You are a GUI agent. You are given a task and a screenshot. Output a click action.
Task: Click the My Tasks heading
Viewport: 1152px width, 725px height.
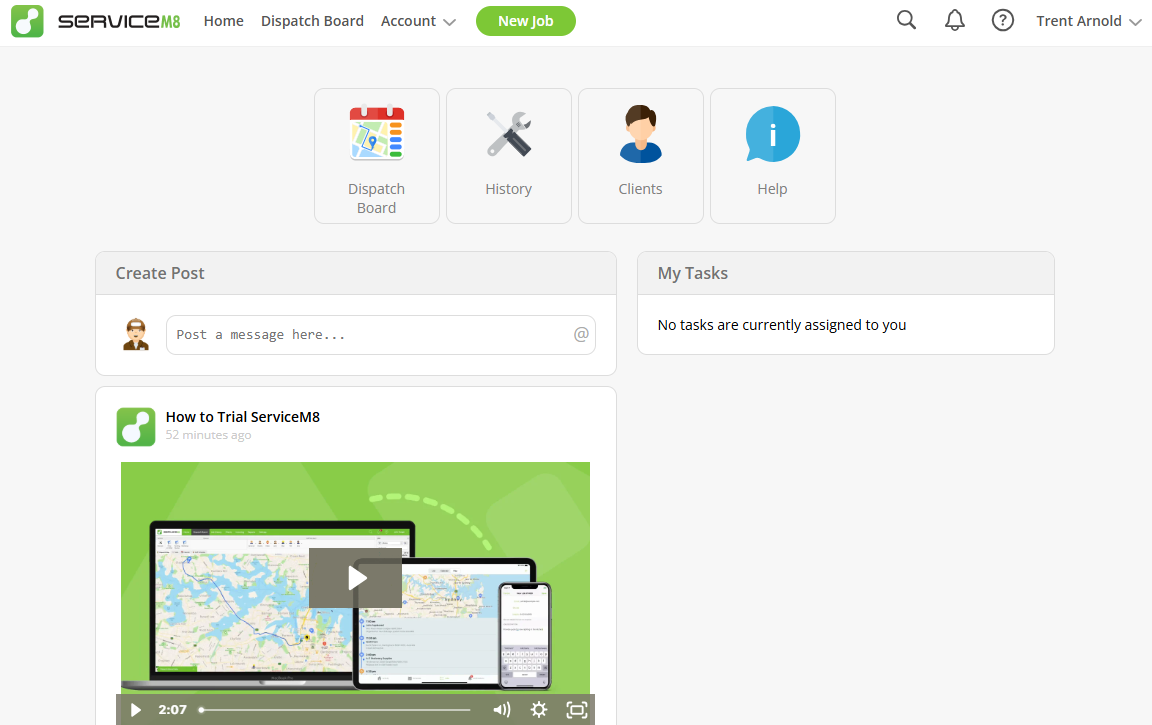pos(693,273)
